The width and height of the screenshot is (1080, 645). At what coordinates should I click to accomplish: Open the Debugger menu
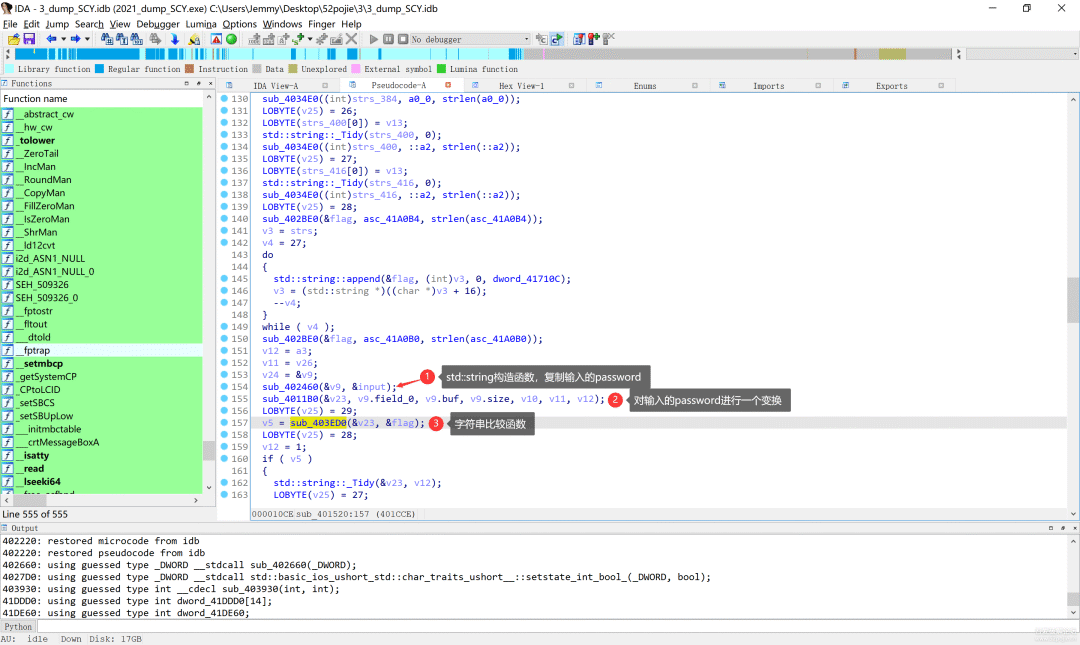point(158,24)
